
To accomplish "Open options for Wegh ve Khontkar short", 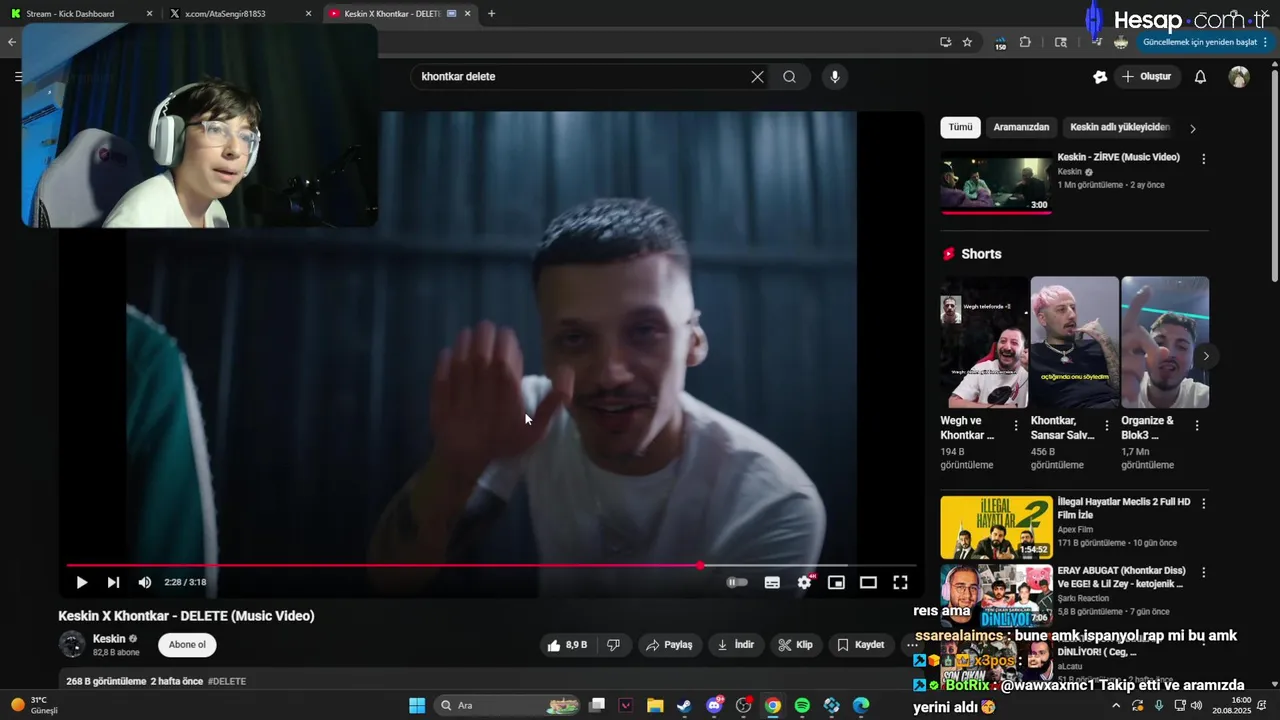I will [x=1016, y=425].
